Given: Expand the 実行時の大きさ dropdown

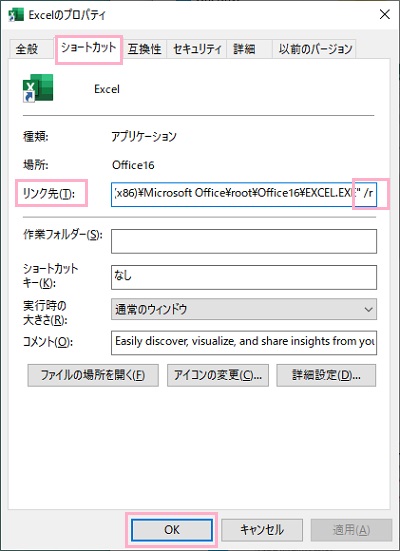Looking at the screenshot, I should [x=244, y=309].
